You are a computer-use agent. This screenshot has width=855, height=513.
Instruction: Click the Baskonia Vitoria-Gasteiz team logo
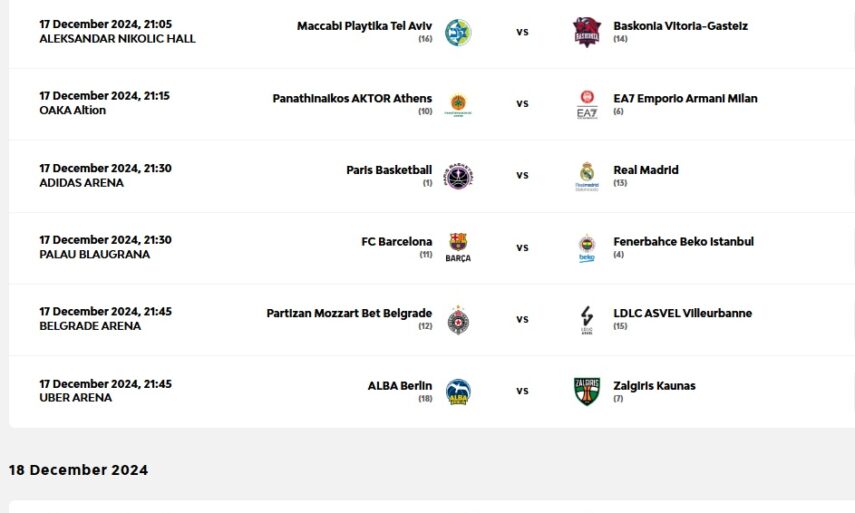587,32
